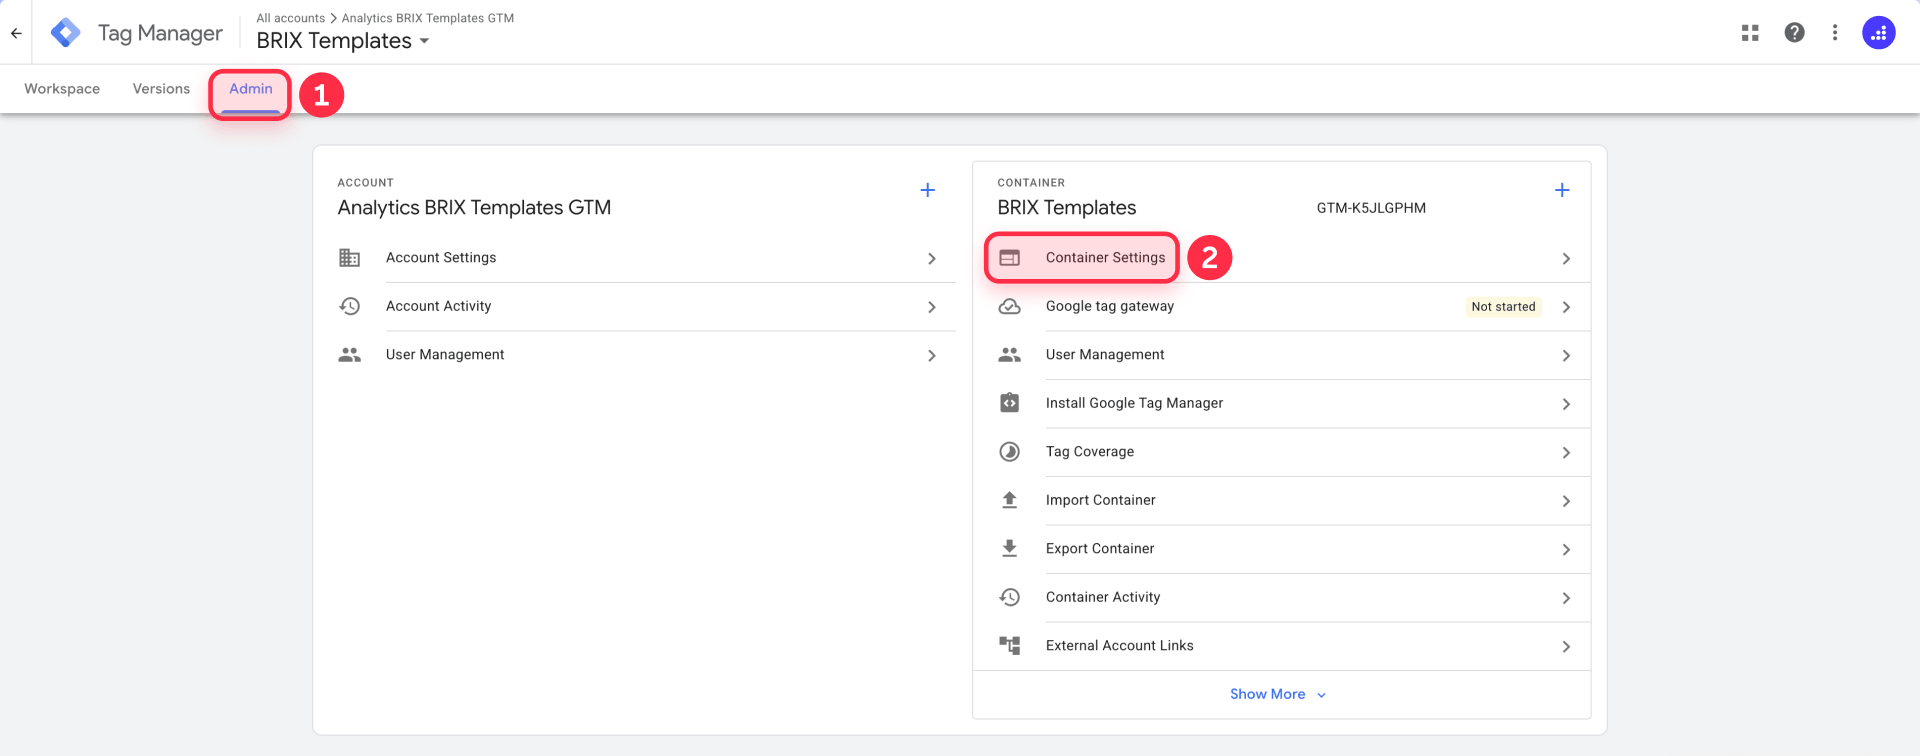Click the back arrow icon
The height and width of the screenshot is (756, 1920).
click(x=16, y=33)
